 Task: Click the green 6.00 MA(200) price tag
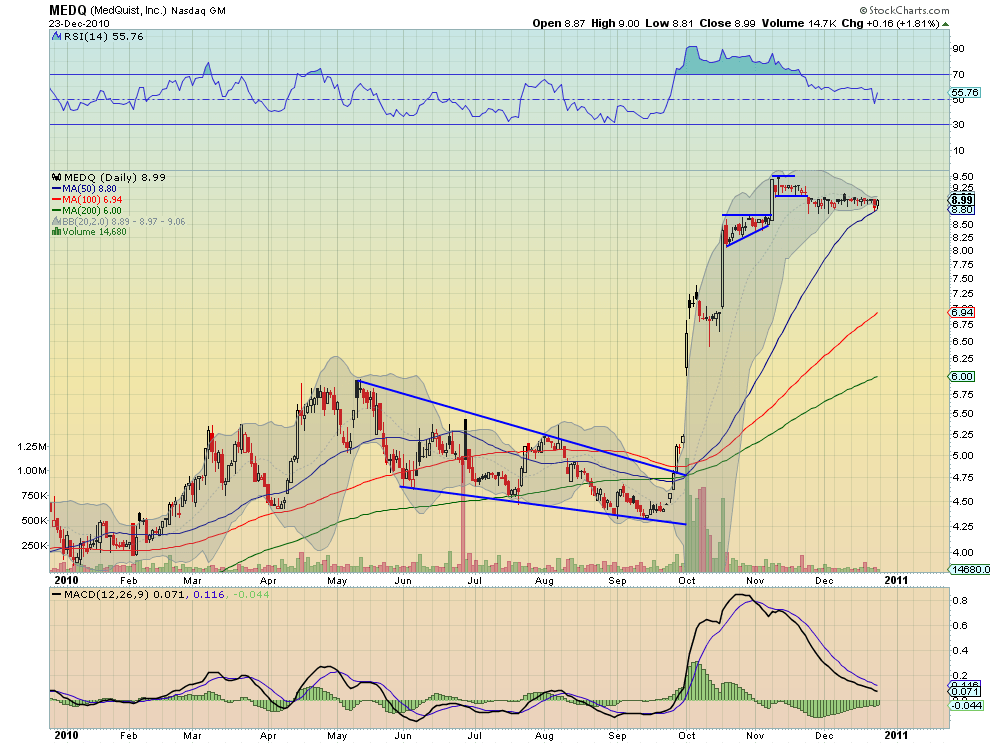point(962,376)
